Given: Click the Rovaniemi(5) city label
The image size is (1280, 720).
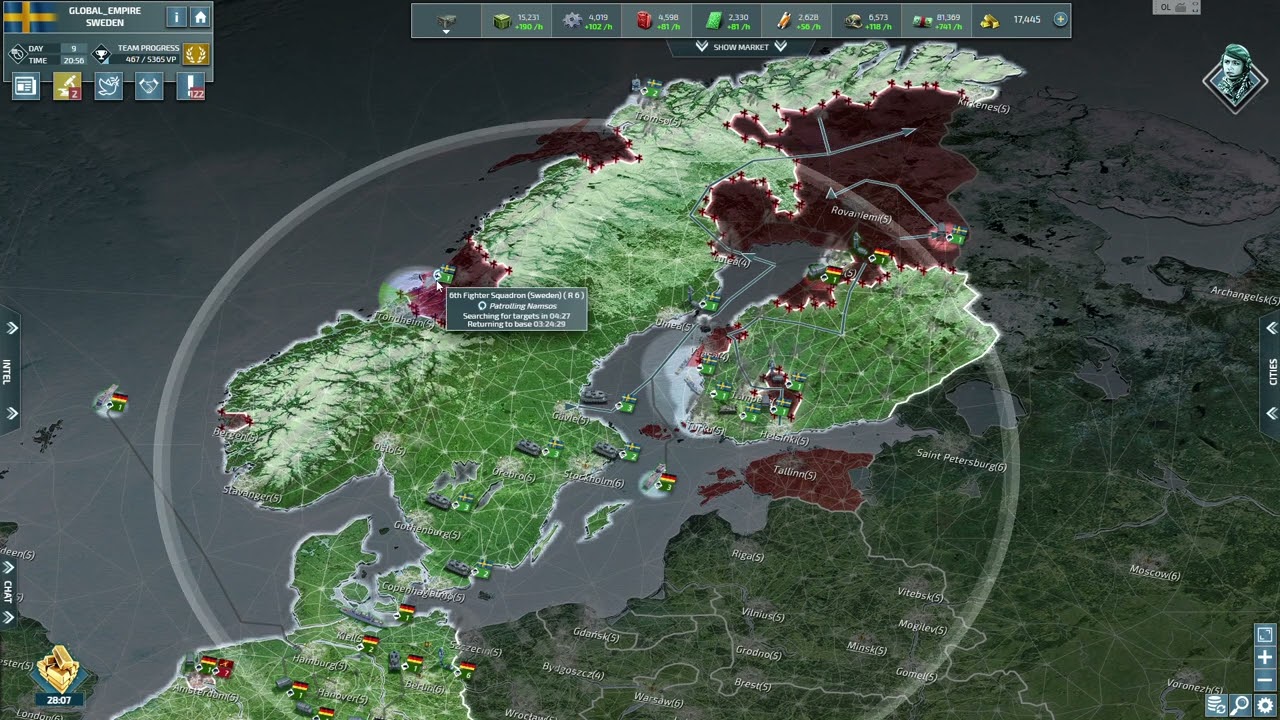Looking at the screenshot, I should 861,212.
